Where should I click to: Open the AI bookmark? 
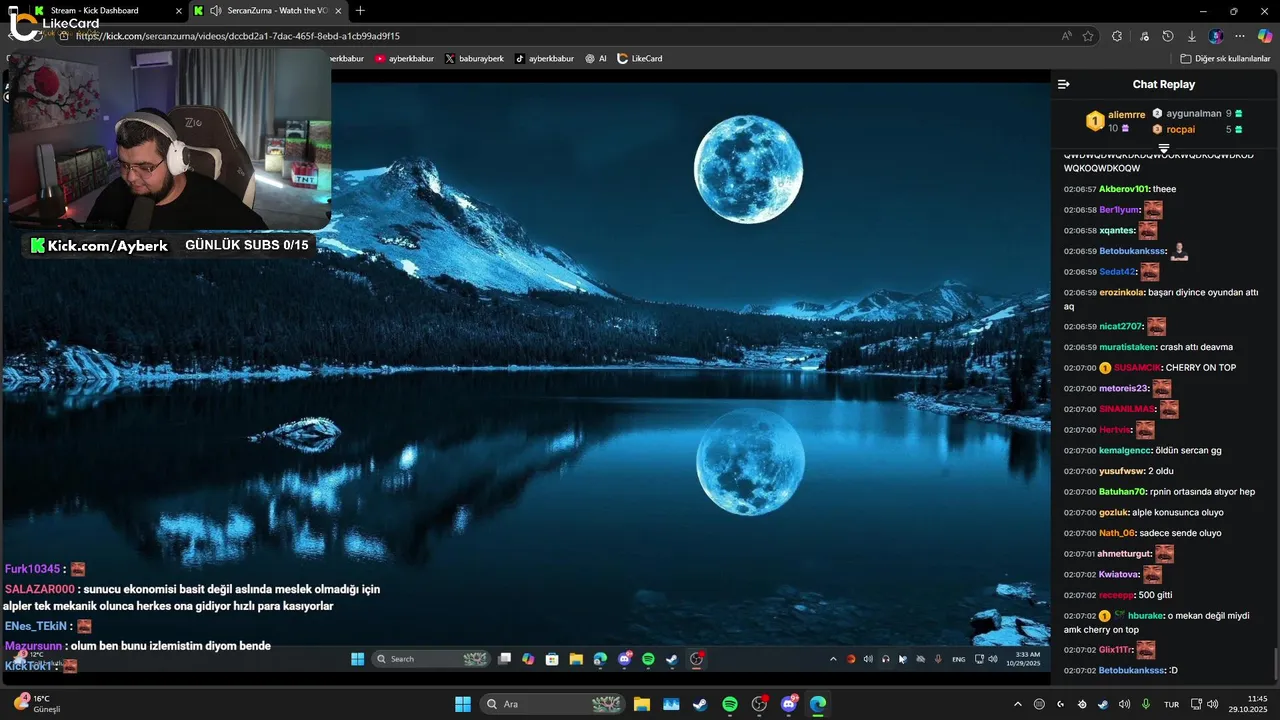tap(596, 58)
